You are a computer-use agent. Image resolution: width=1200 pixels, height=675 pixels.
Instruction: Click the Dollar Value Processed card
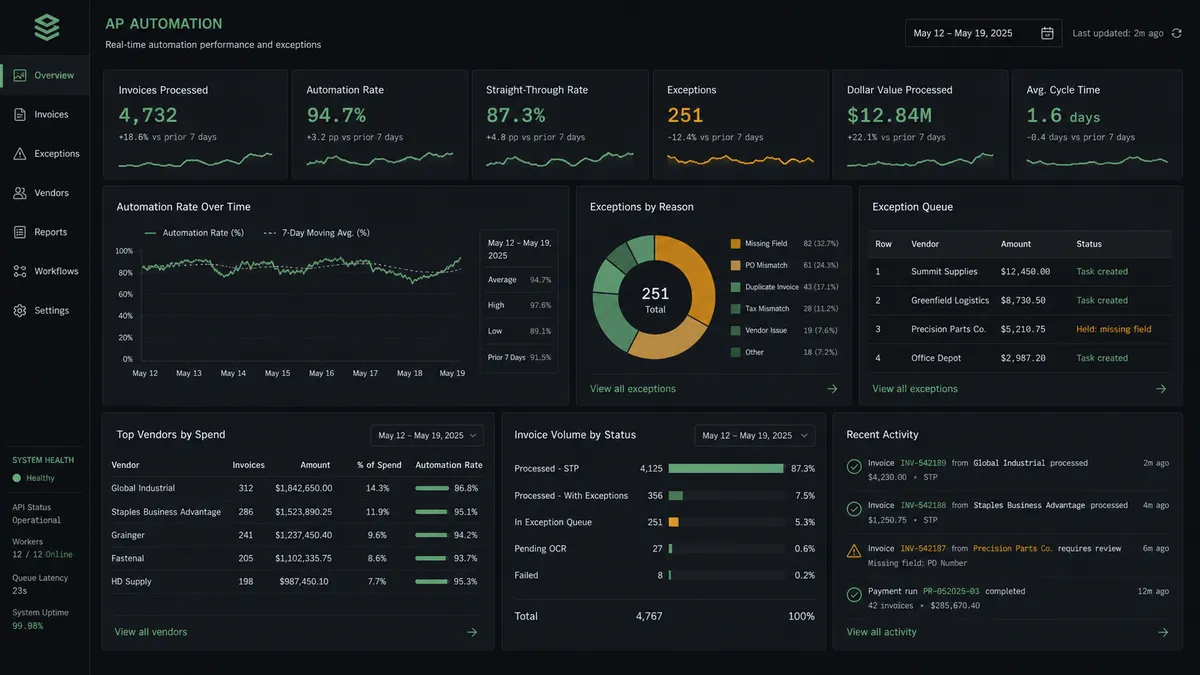click(920, 124)
